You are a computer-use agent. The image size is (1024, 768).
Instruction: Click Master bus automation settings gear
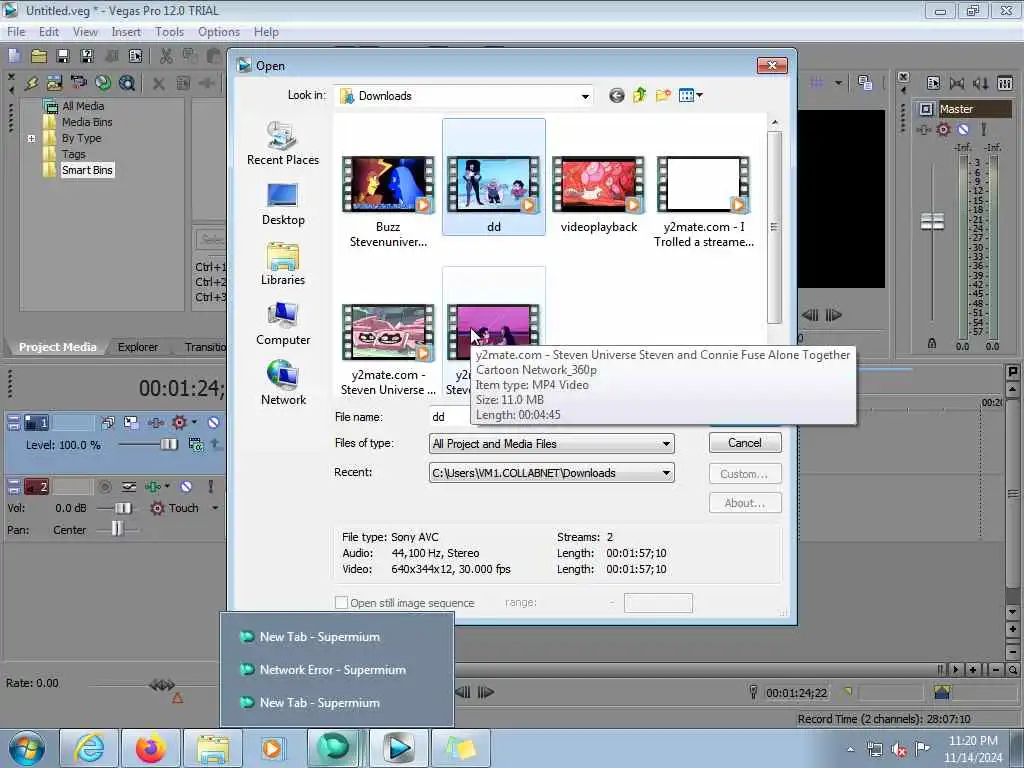click(x=943, y=129)
